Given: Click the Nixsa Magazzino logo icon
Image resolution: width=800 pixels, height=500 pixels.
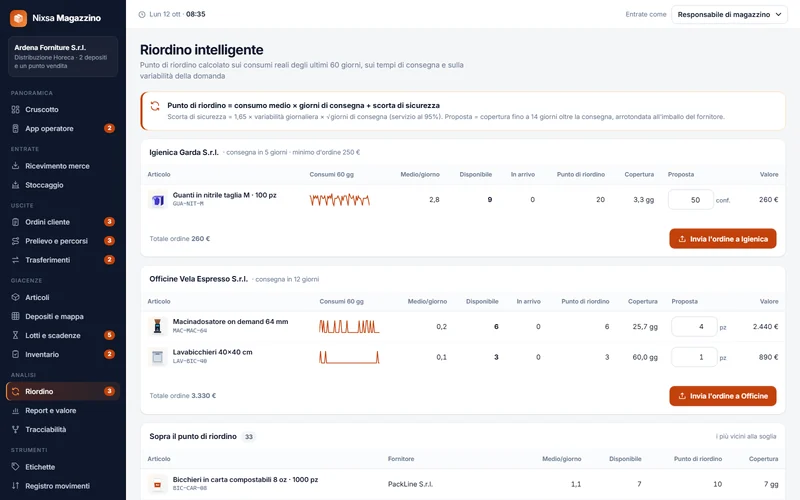Looking at the screenshot, I should (x=18, y=18).
